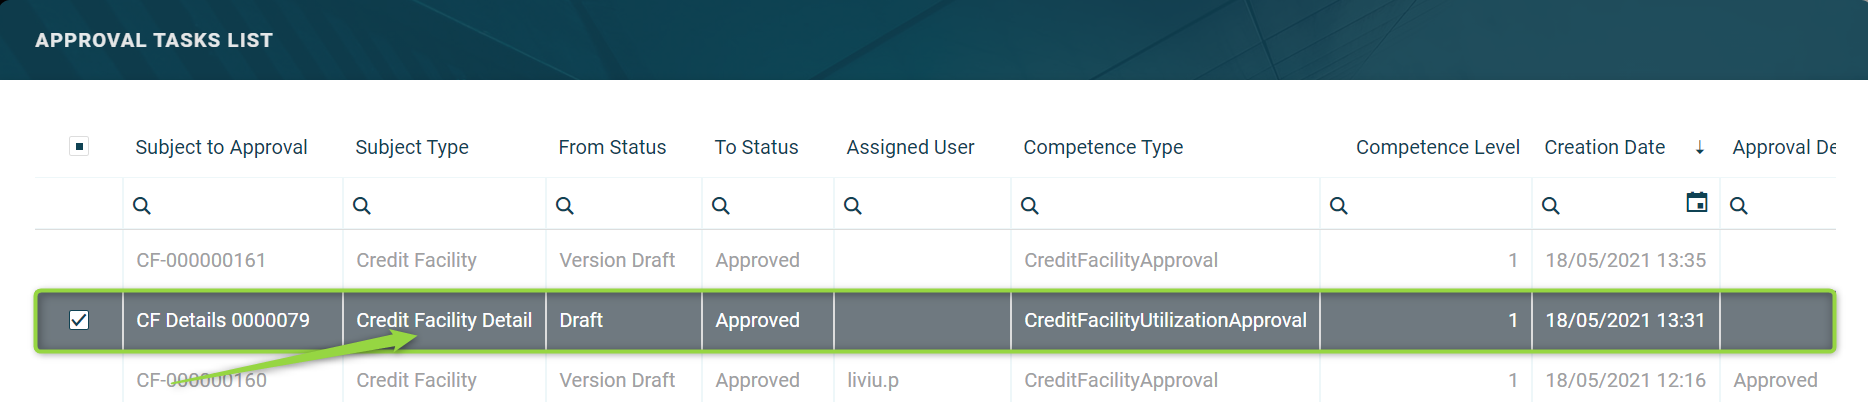This screenshot has width=1868, height=402.
Task: Click search icon in Competence Level filter
Action: pyautogui.click(x=1339, y=206)
